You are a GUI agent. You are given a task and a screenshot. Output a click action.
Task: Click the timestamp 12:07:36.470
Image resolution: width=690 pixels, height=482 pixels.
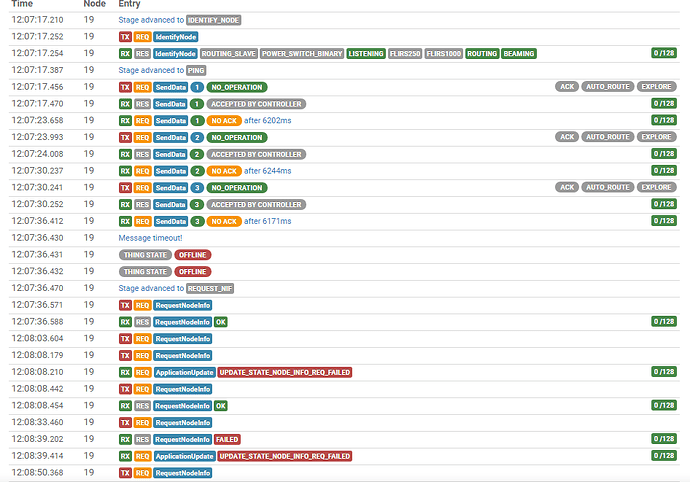[x=37, y=288]
